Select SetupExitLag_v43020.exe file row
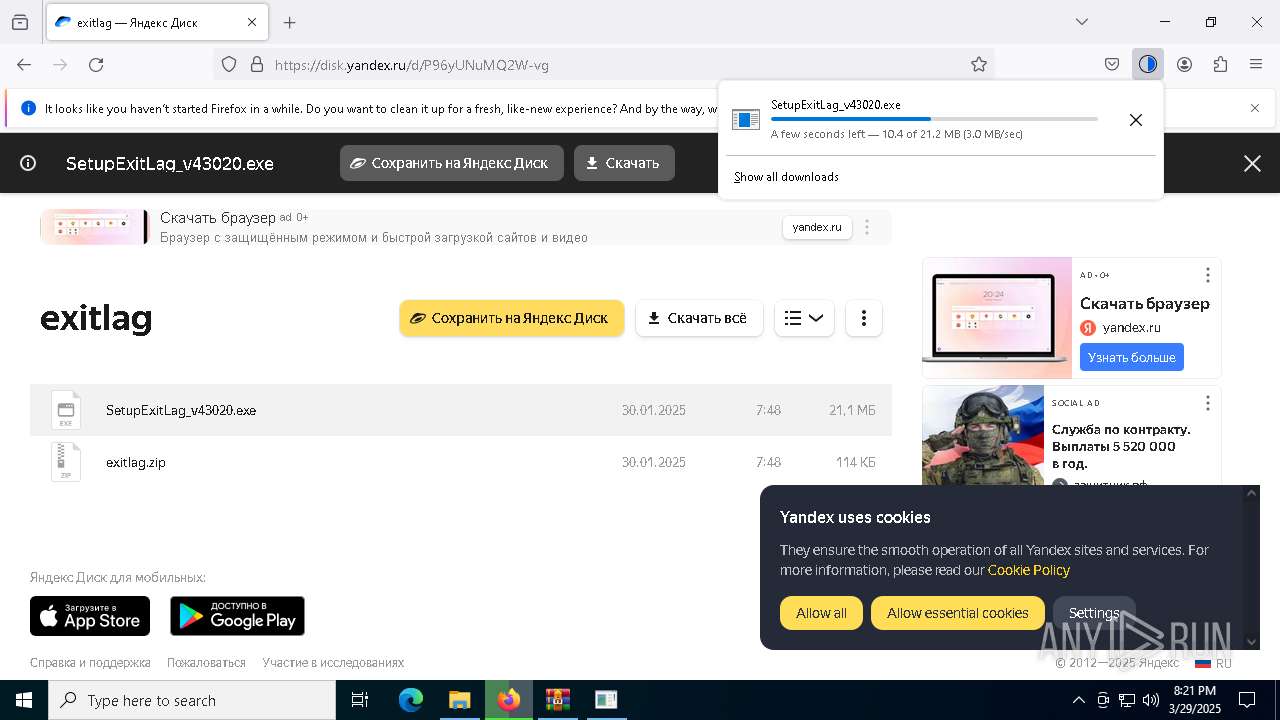The height and width of the screenshot is (720, 1280). click(461, 410)
